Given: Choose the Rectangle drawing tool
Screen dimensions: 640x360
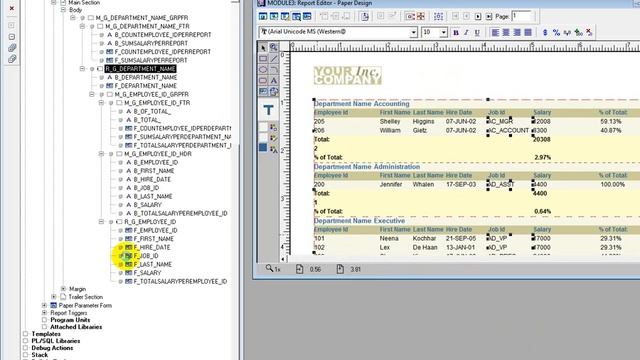Looking at the screenshot, I should pyautogui.click(x=263, y=59).
